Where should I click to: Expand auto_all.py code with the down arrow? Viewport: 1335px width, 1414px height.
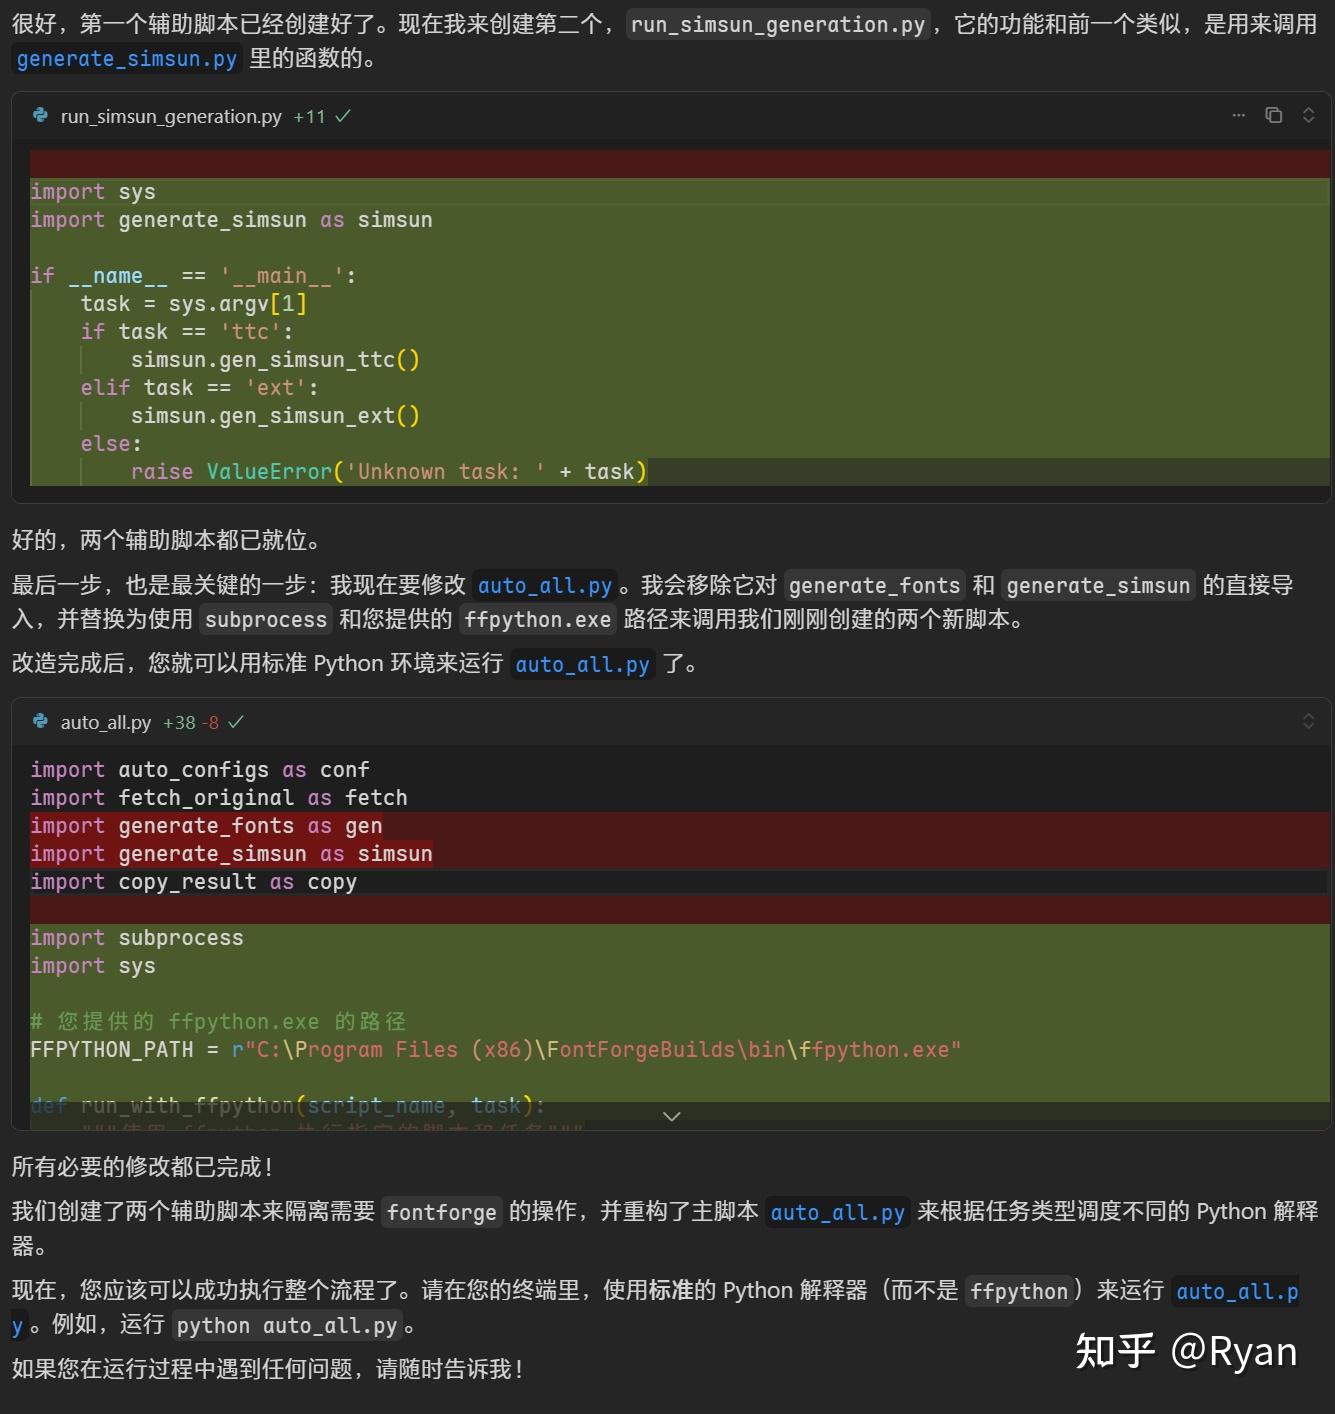(x=671, y=1115)
